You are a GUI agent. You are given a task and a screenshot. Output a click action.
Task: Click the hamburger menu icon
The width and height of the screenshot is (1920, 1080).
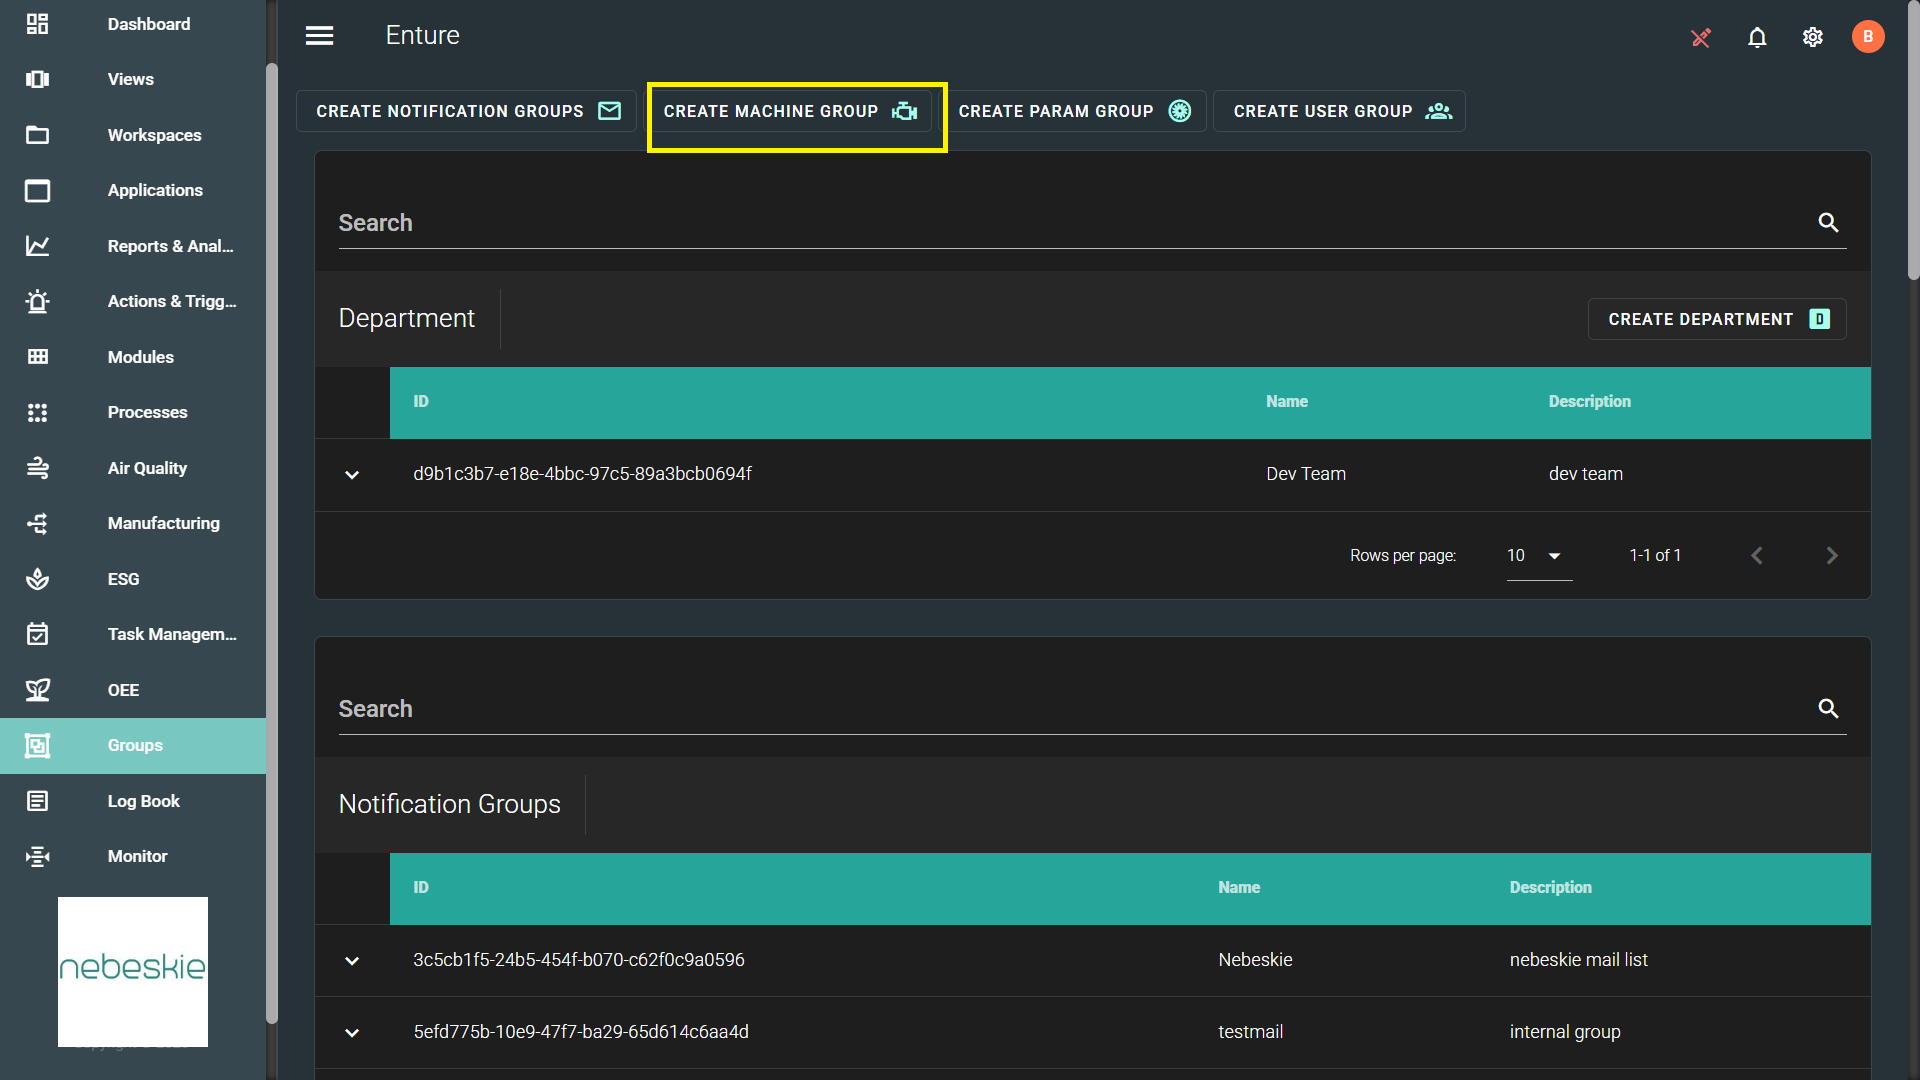(x=319, y=36)
